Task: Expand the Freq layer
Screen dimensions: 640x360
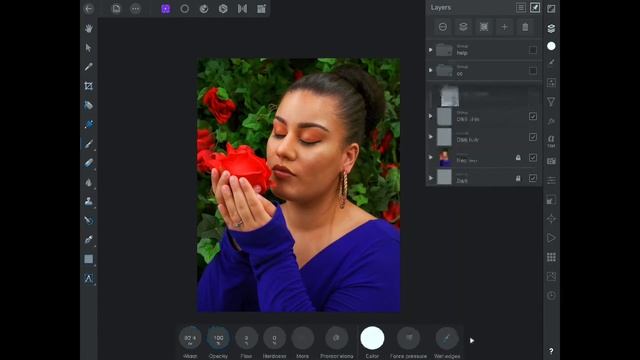Action: click(x=430, y=157)
